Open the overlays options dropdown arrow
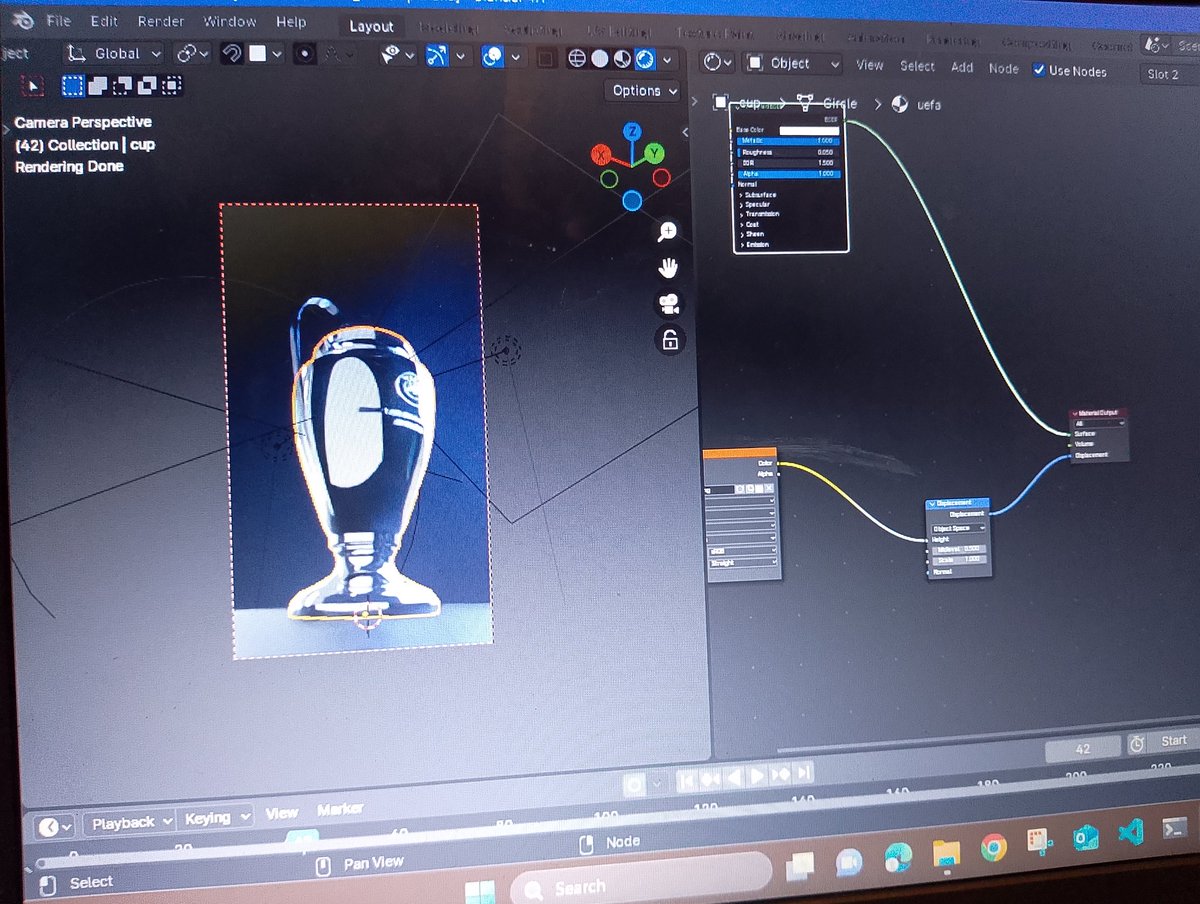This screenshot has width=1200, height=904. click(x=516, y=58)
